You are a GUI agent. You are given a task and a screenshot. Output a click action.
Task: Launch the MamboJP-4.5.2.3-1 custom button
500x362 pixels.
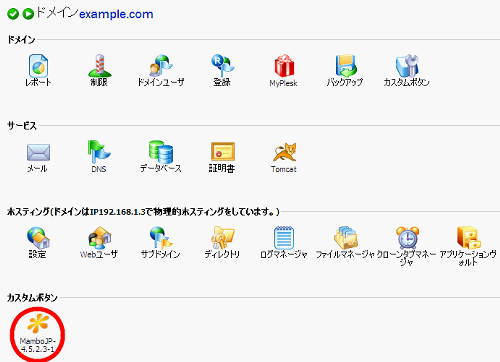point(38,333)
